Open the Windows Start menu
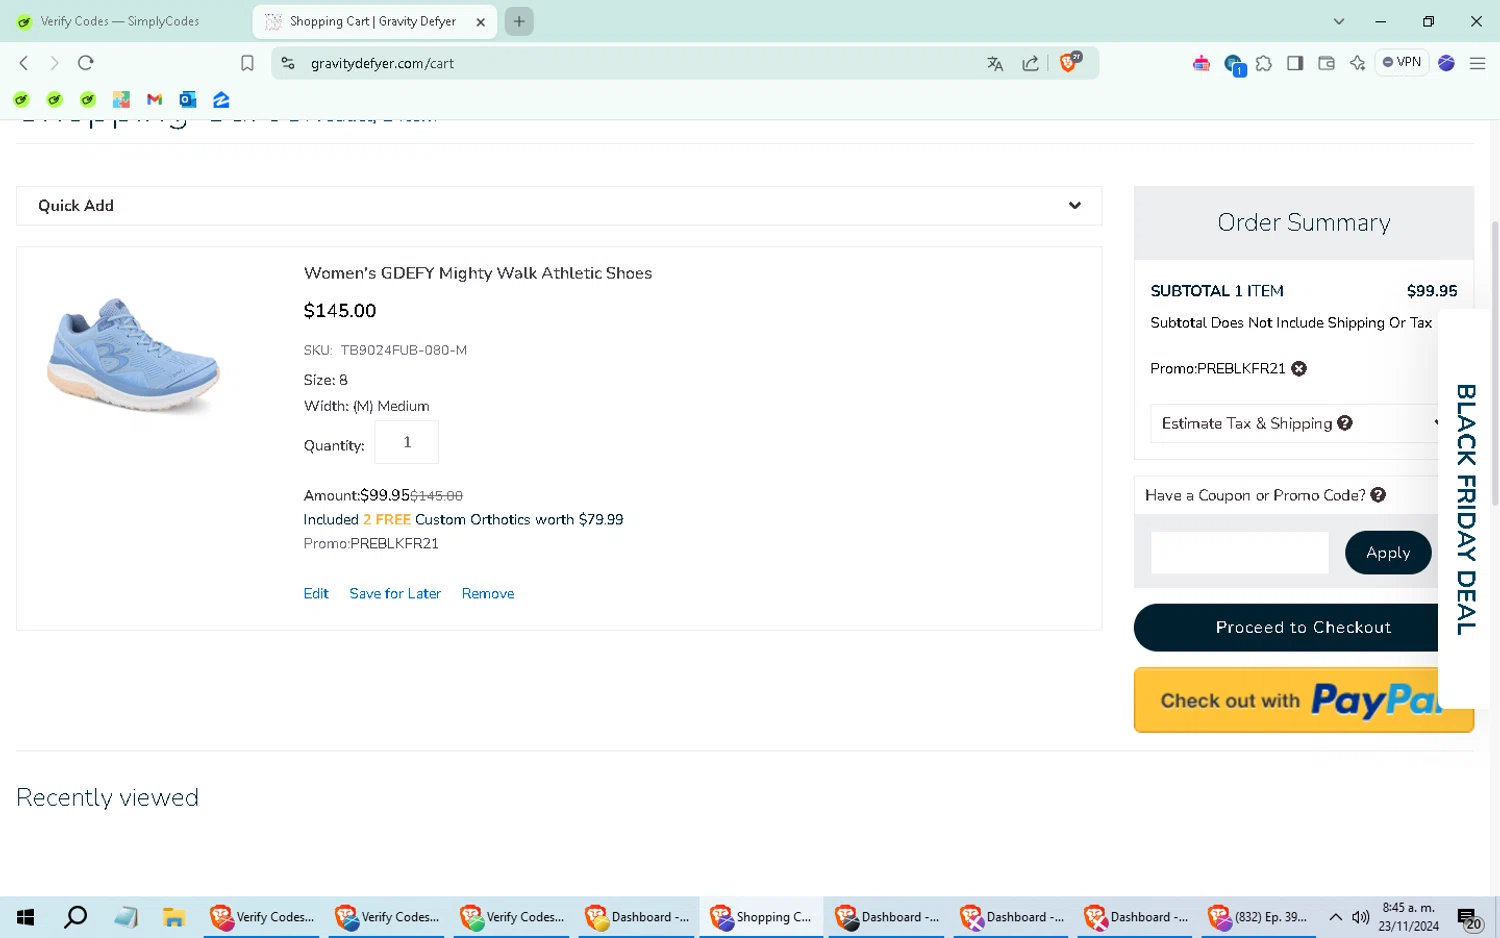The height and width of the screenshot is (938, 1500). [26, 917]
